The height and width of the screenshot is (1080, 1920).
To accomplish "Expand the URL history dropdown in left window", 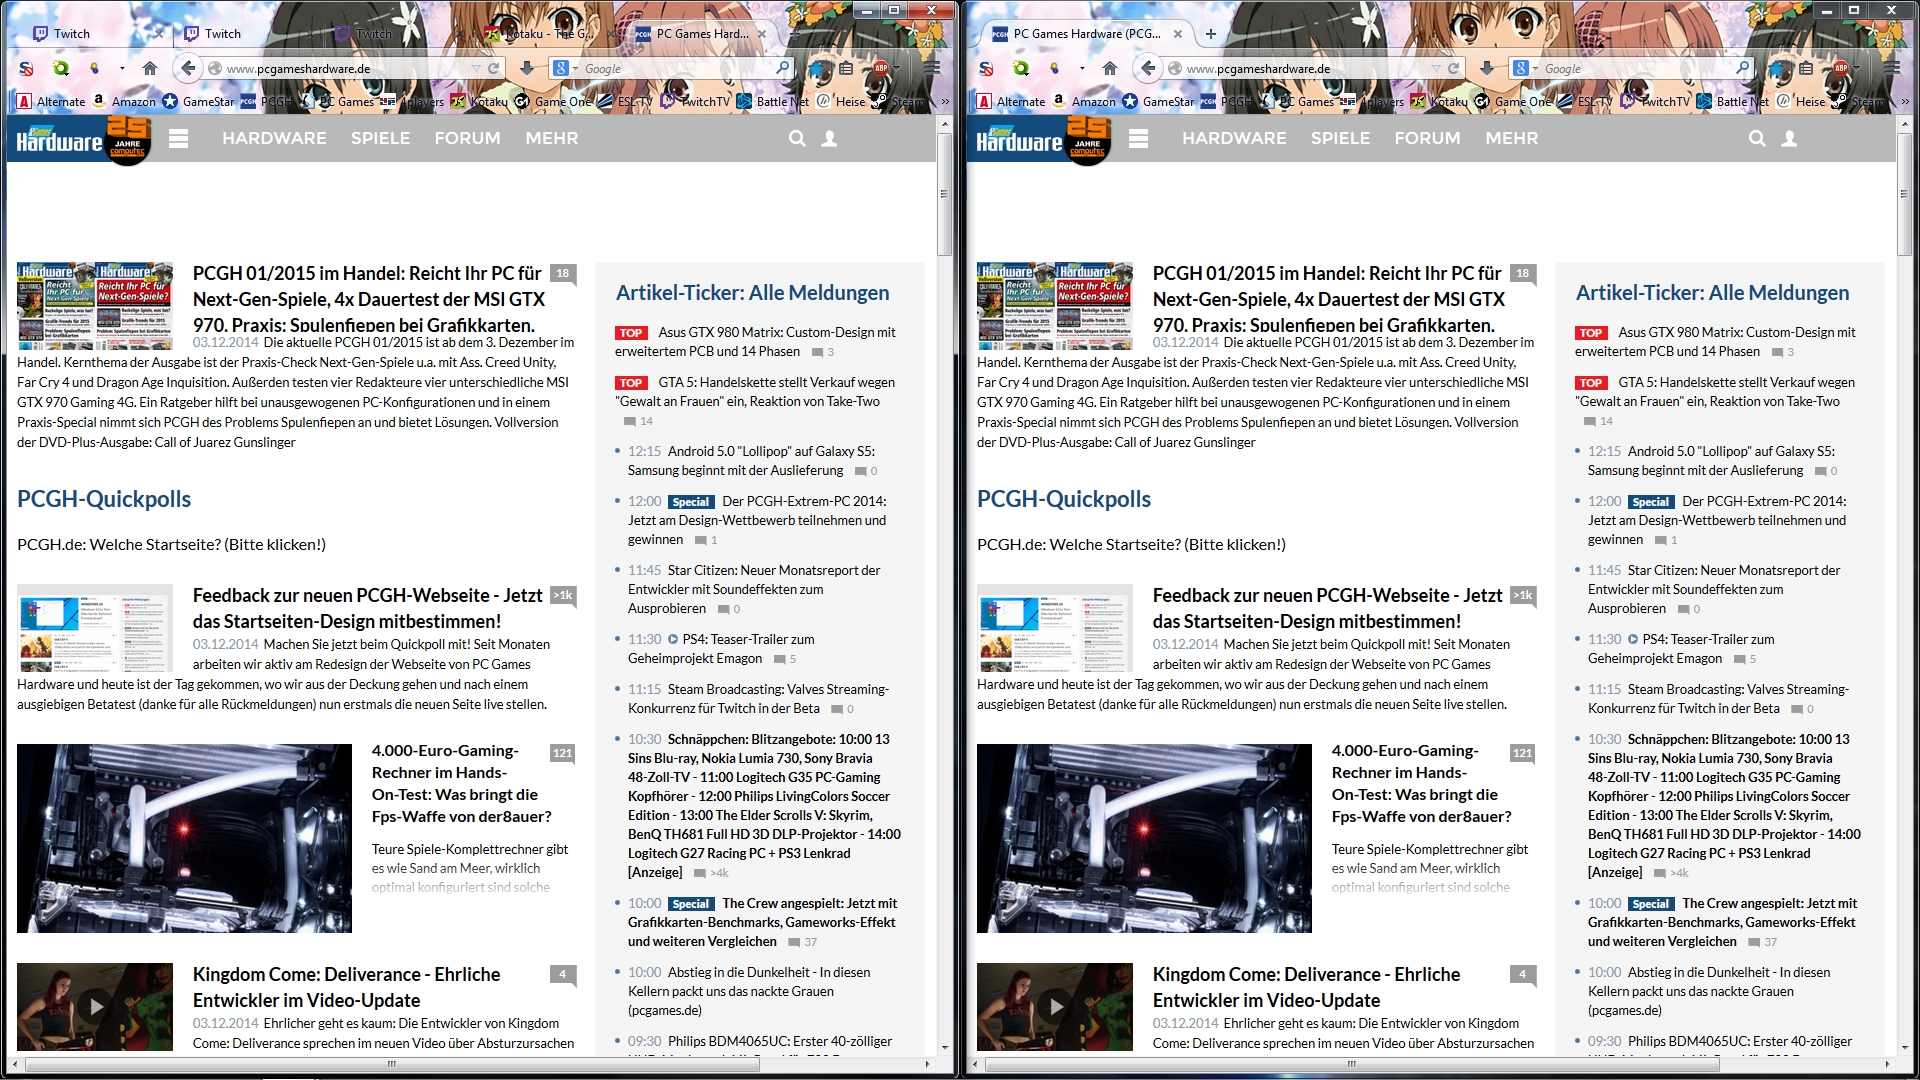I will (x=476, y=69).
